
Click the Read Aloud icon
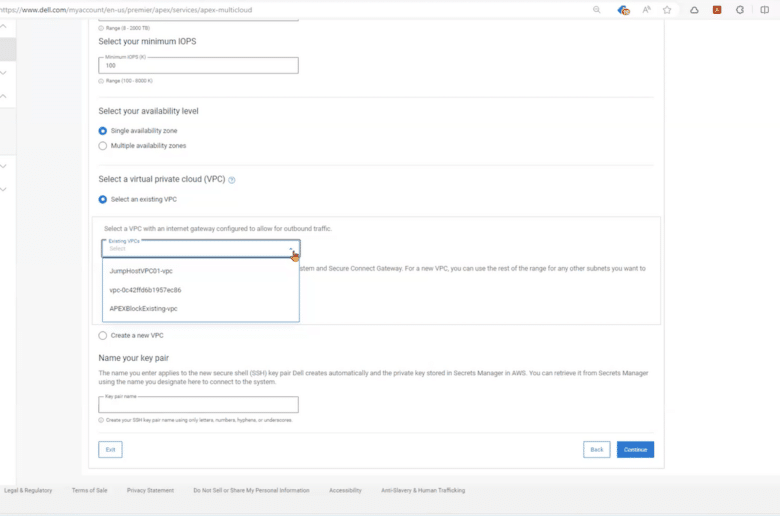click(647, 9)
